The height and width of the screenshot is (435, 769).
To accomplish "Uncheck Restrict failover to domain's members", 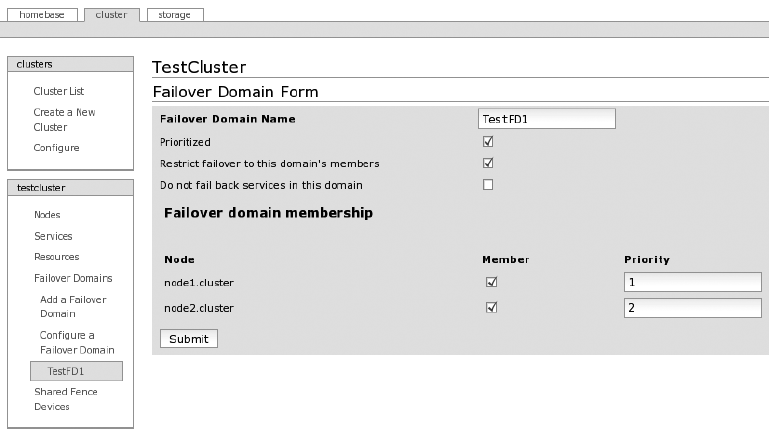I will (488, 163).
